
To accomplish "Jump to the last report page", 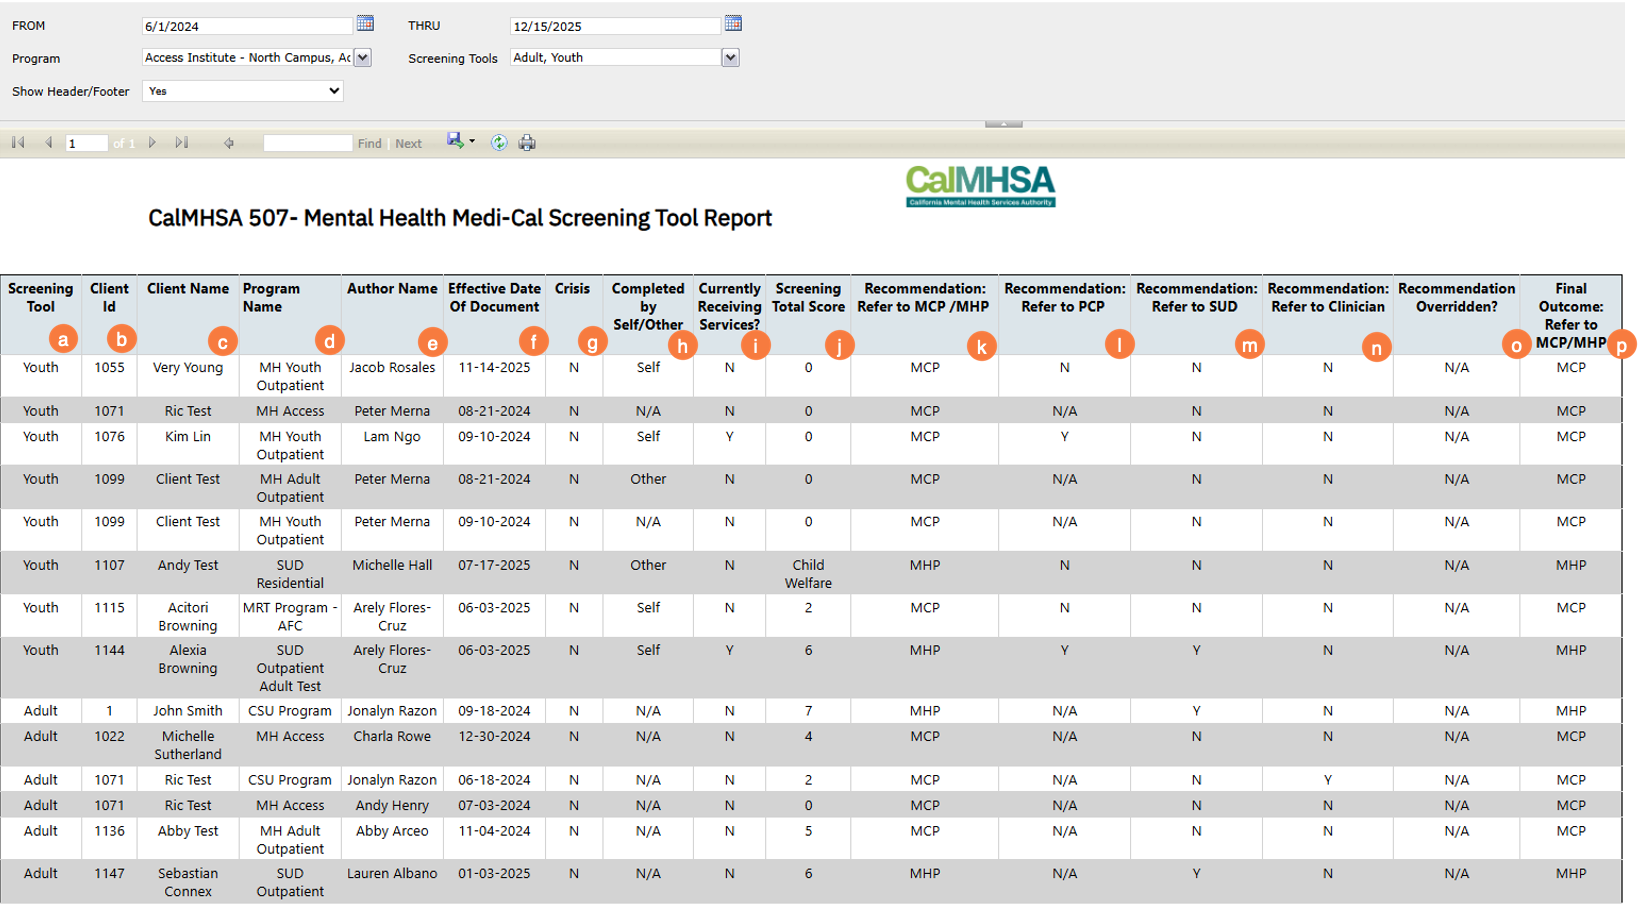I will point(181,143).
